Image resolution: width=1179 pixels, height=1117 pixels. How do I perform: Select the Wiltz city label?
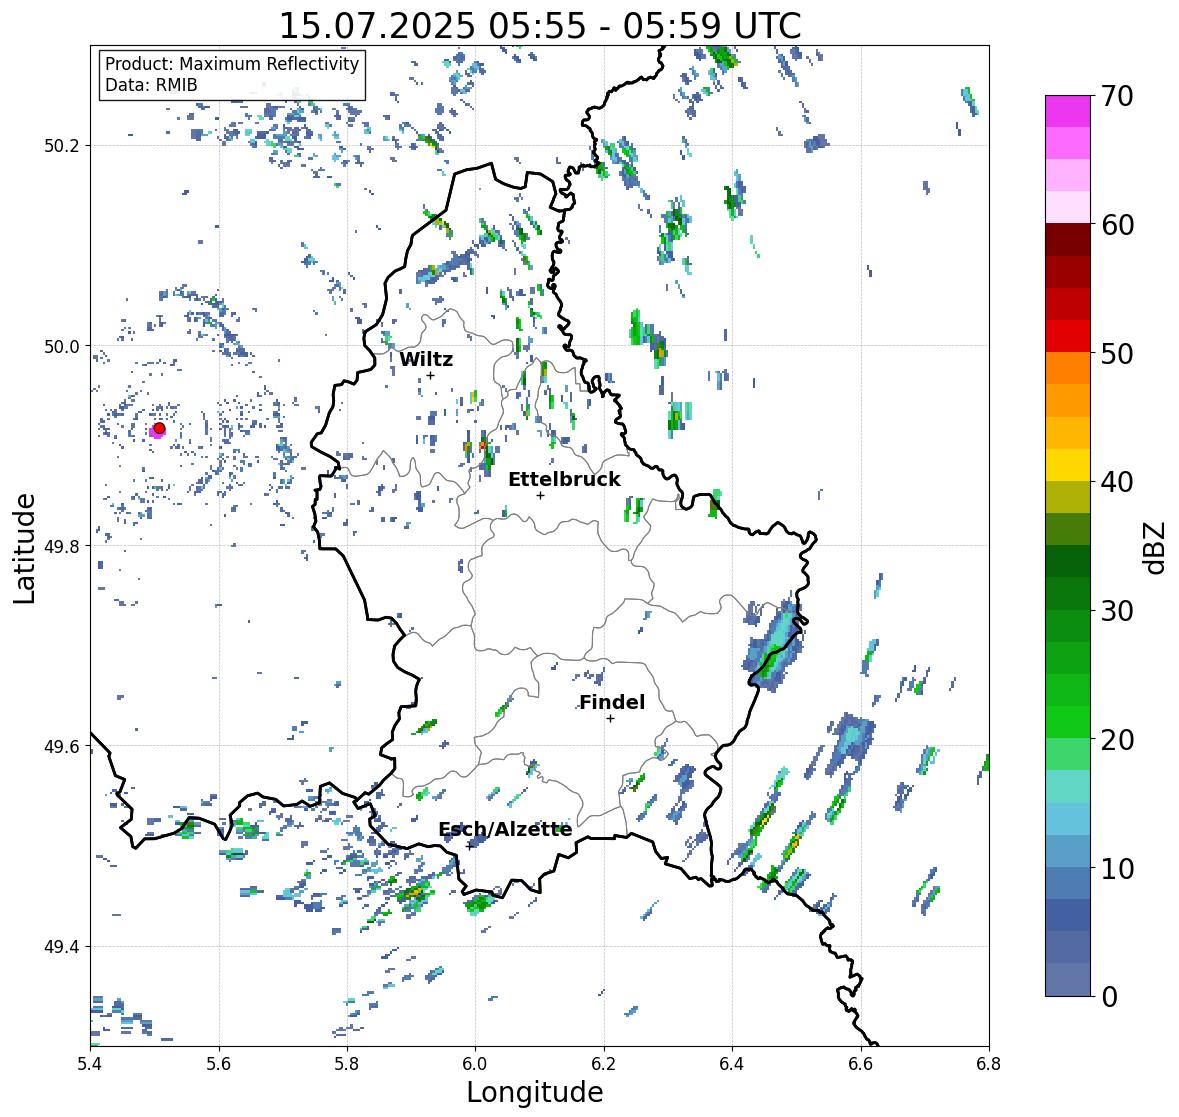point(426,359)
